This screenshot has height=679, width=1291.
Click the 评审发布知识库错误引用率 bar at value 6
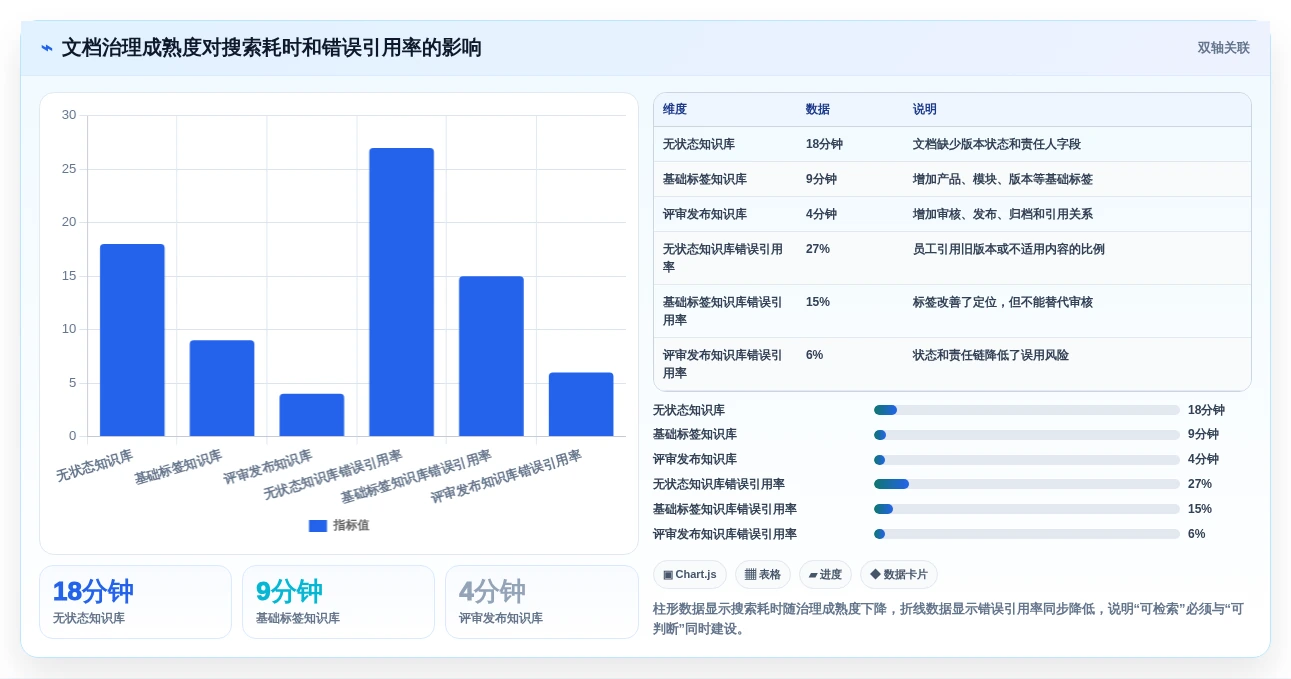pos(581,404)
